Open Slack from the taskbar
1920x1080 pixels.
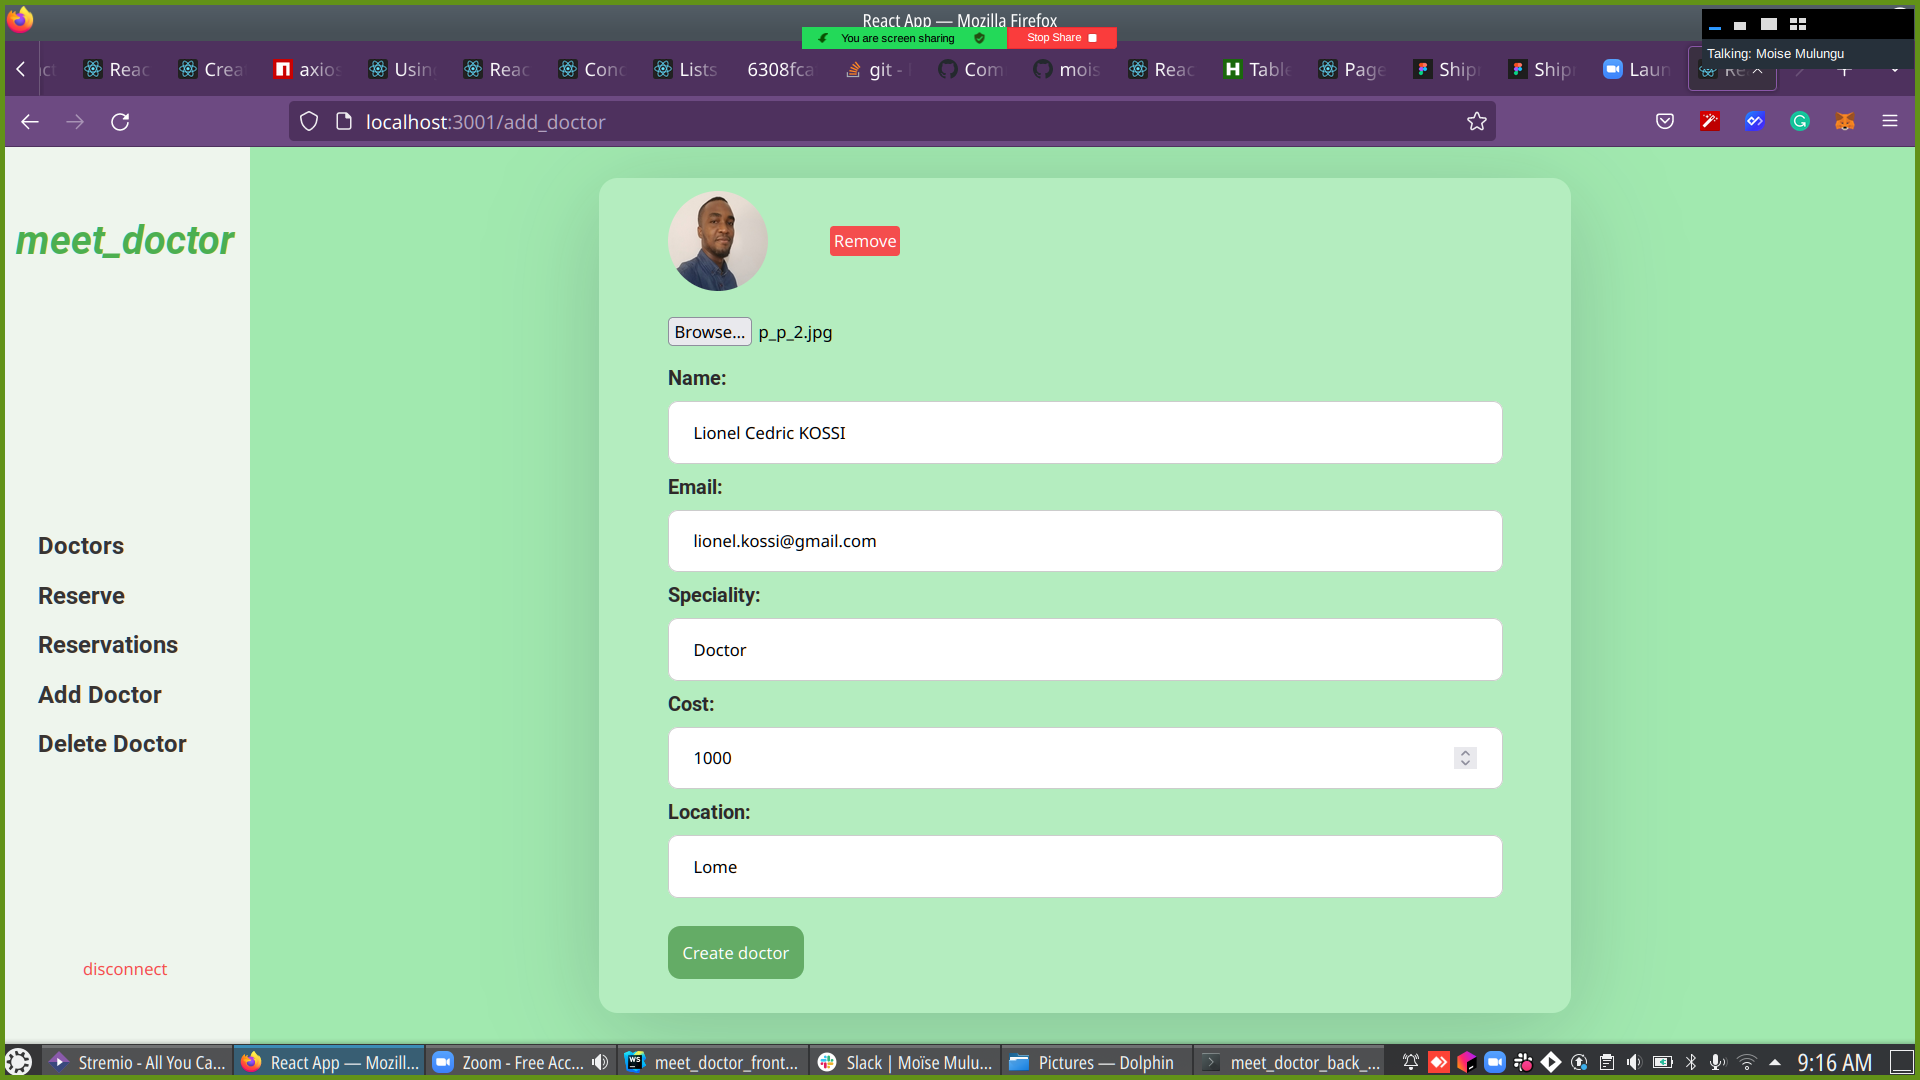tap(906, 1062)
